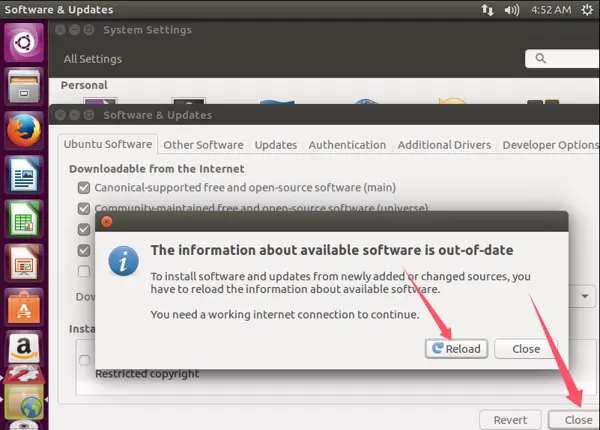Launch LibreOffice Calc spreadsheet icon
The width and height of the screenshot is (600, 430).
24,220
